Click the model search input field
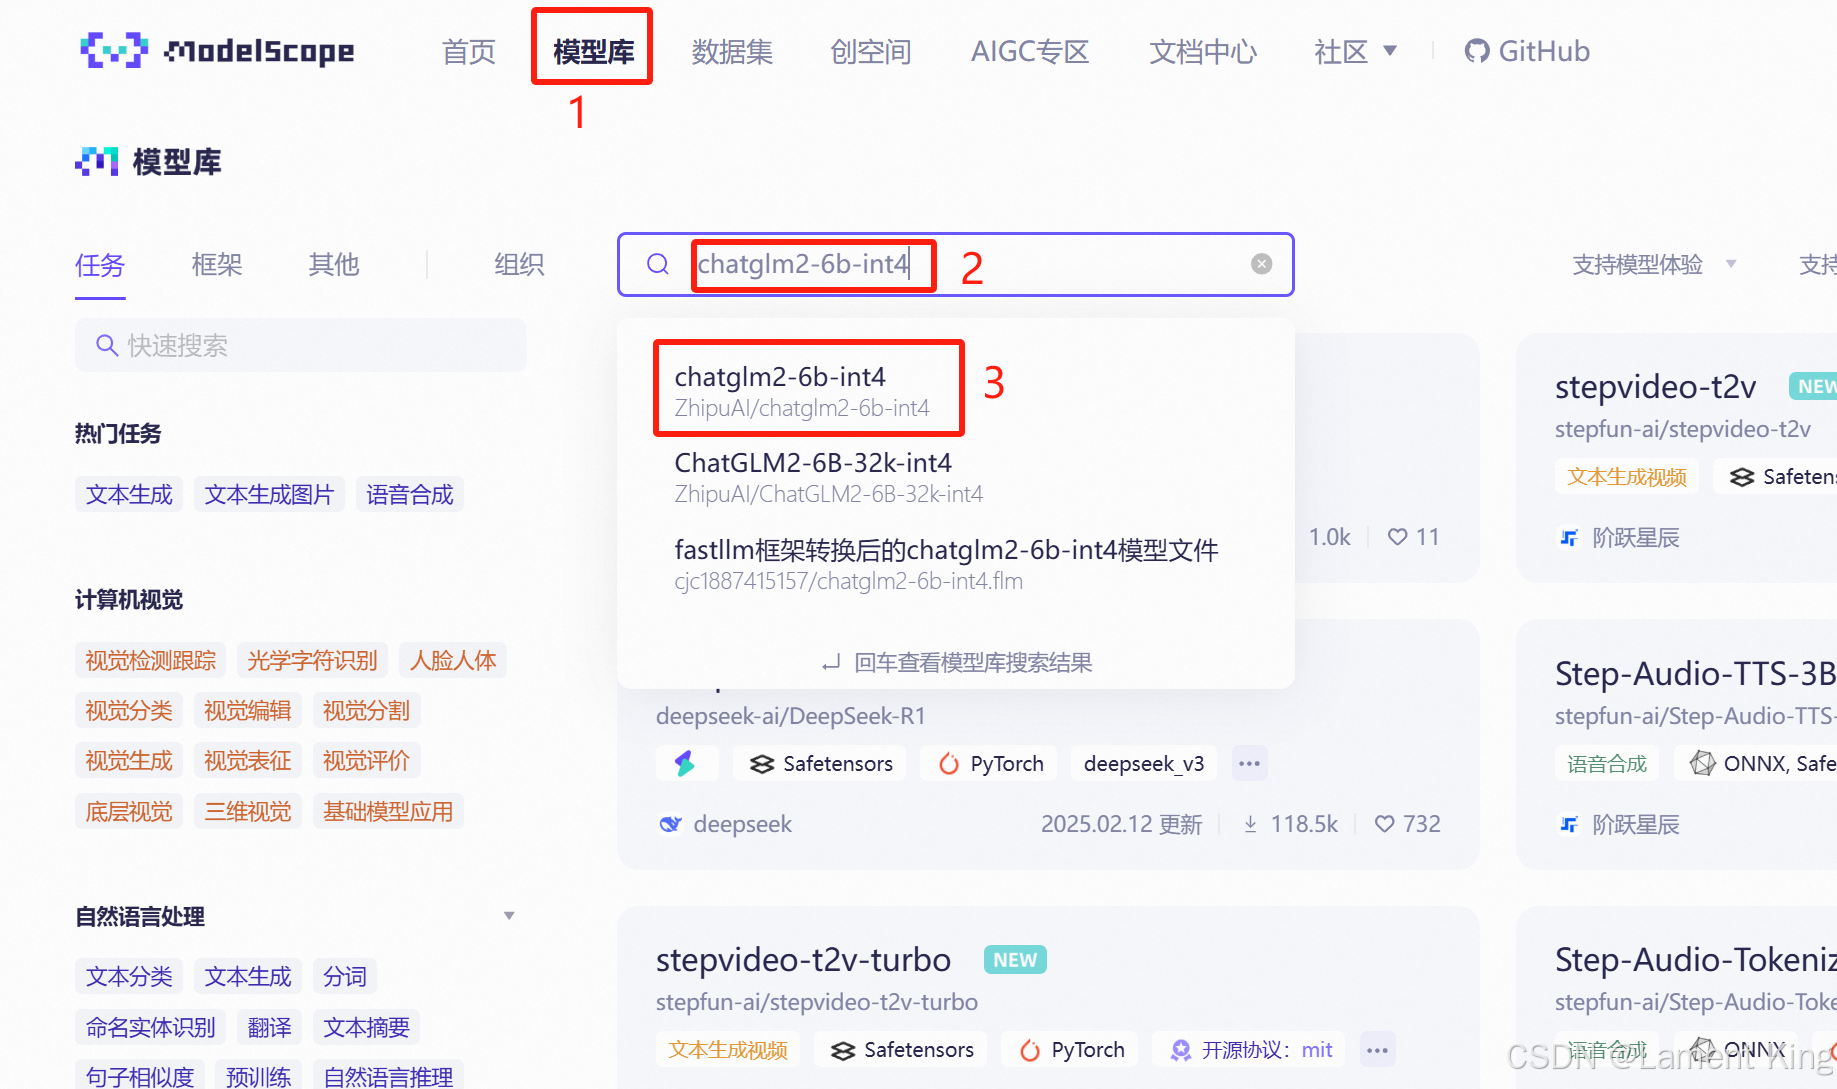This screenshot has width=1837, height=1089. click(956, 264)
